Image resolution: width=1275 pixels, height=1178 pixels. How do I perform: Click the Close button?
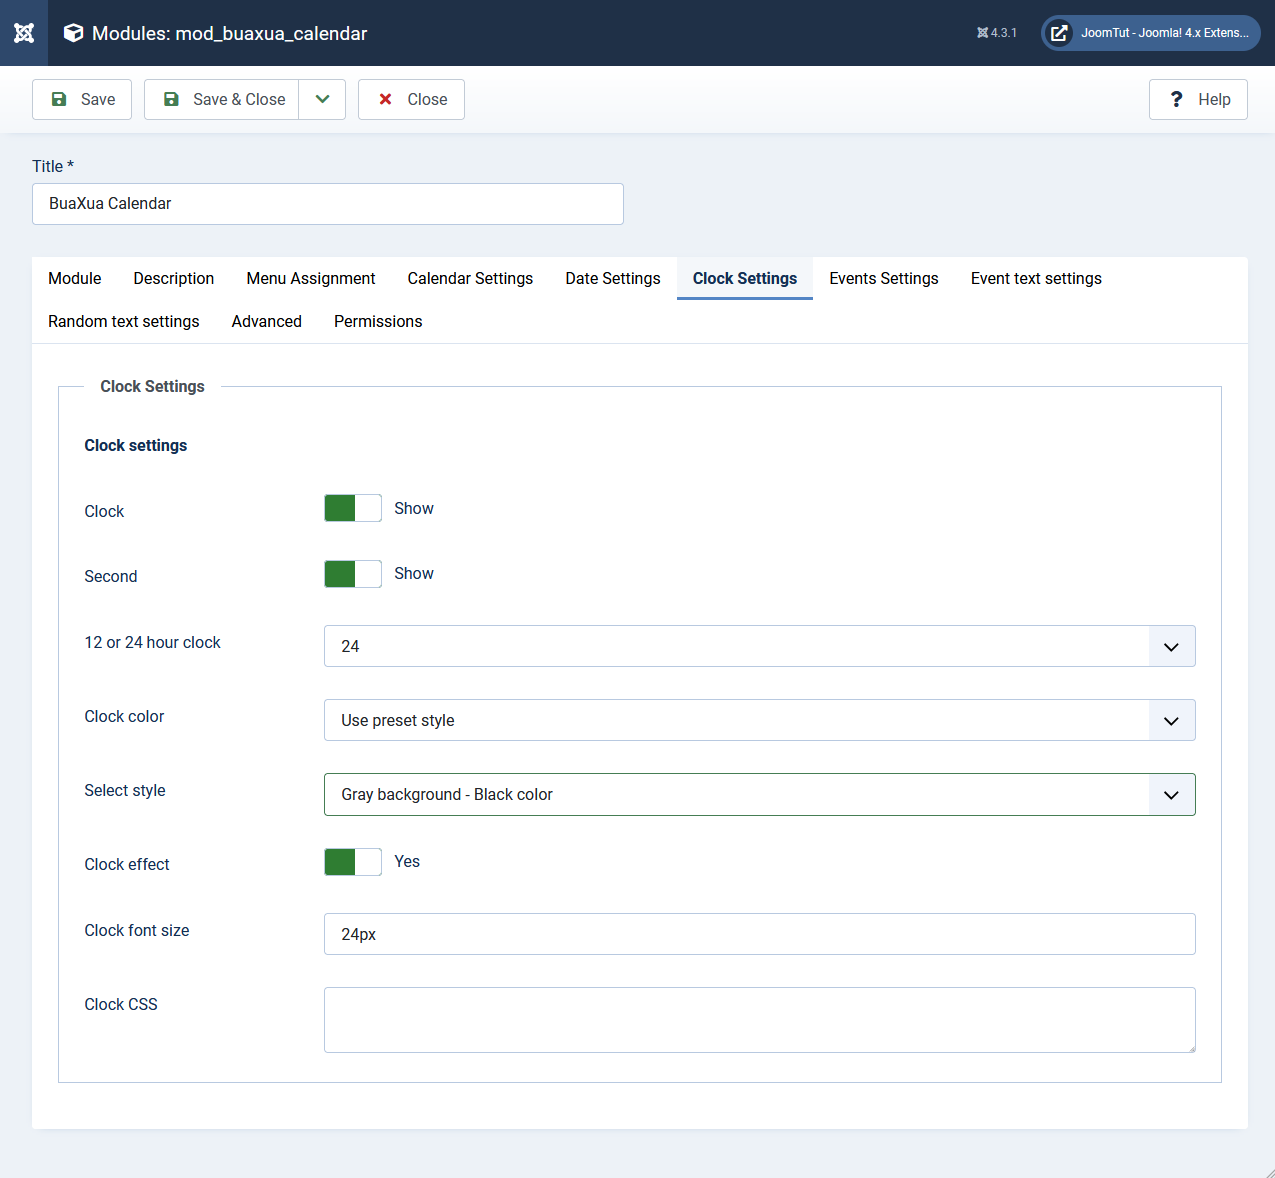point(411,99)
